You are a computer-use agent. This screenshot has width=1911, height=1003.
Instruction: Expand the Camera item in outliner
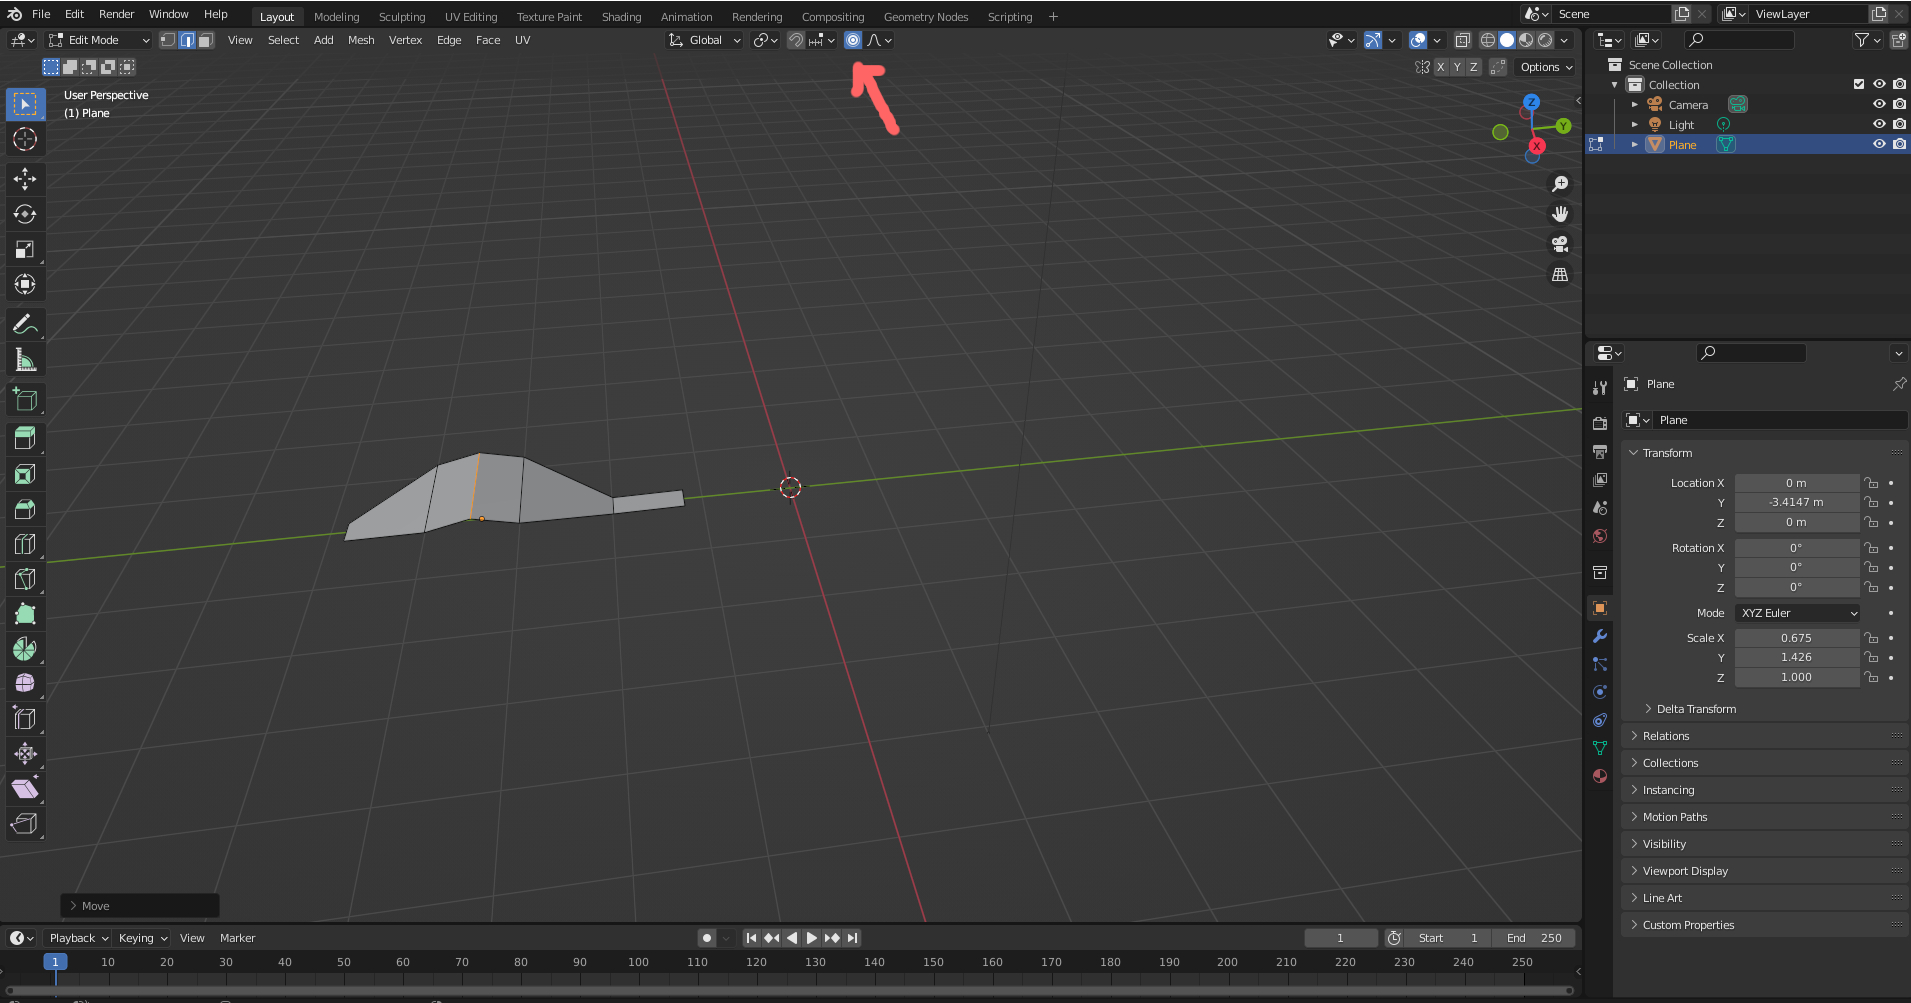1635,105
